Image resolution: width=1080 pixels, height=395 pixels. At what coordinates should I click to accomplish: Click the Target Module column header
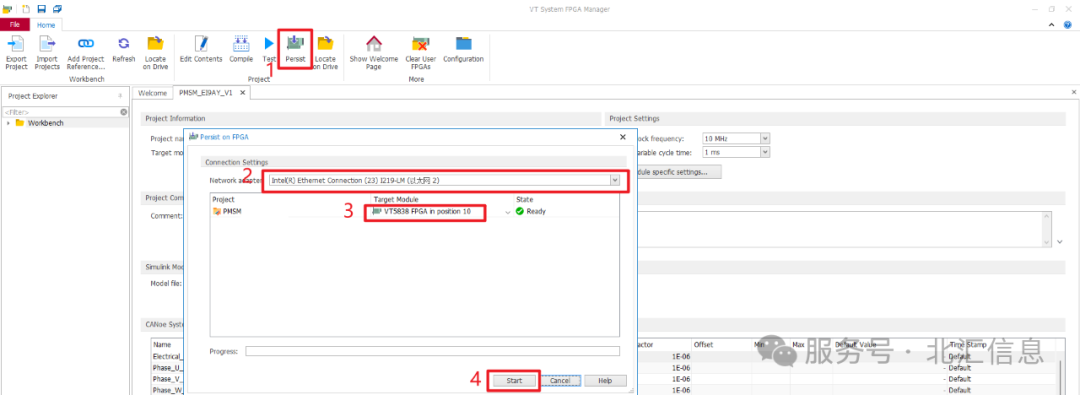tap(396, 199)
